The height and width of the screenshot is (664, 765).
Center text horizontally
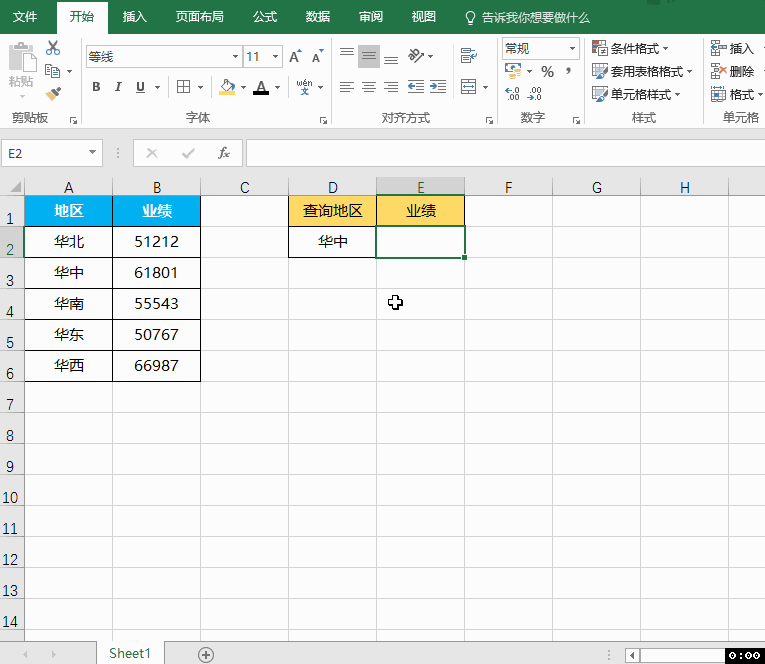point(369,87)
